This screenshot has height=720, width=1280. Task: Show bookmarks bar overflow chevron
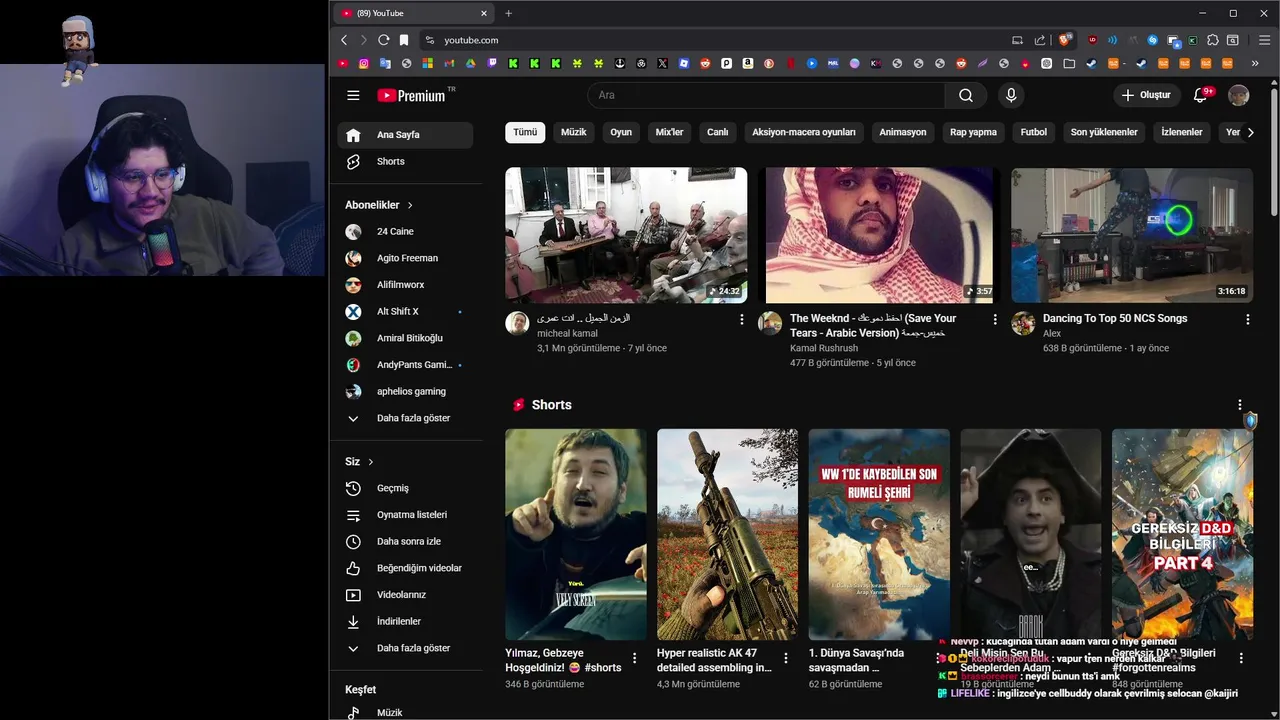pyautogui.click(x=1254, y=63)
